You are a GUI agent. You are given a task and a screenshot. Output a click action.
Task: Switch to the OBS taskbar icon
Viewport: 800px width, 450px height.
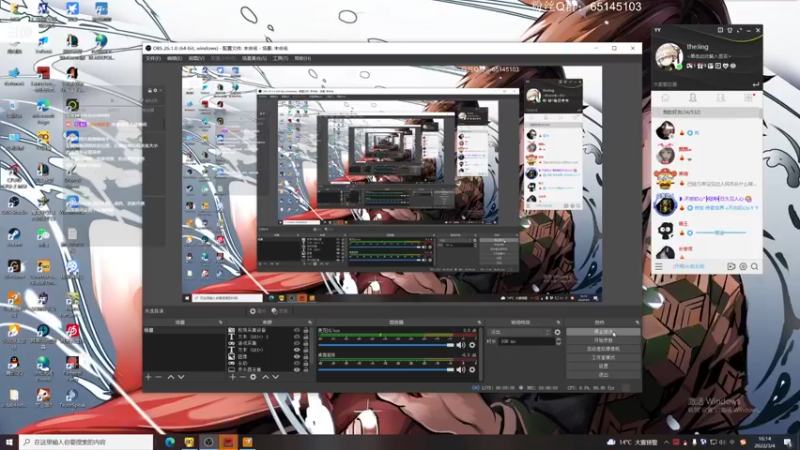tap(209, 442)
